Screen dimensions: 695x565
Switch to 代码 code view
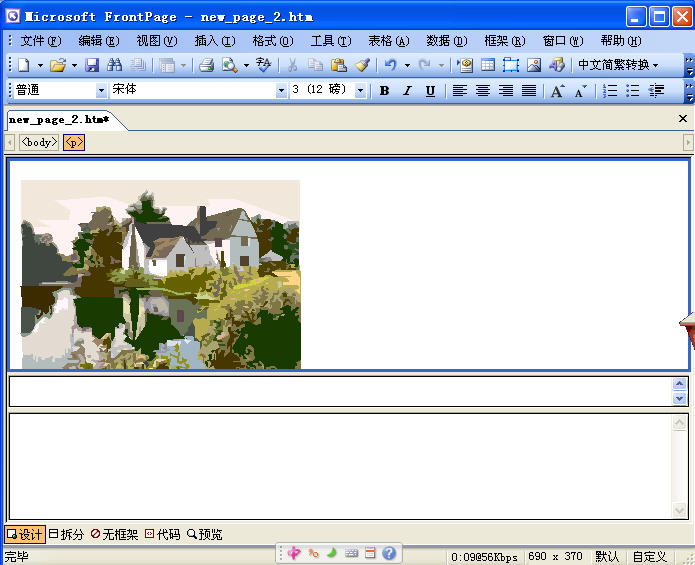(163, 534)
